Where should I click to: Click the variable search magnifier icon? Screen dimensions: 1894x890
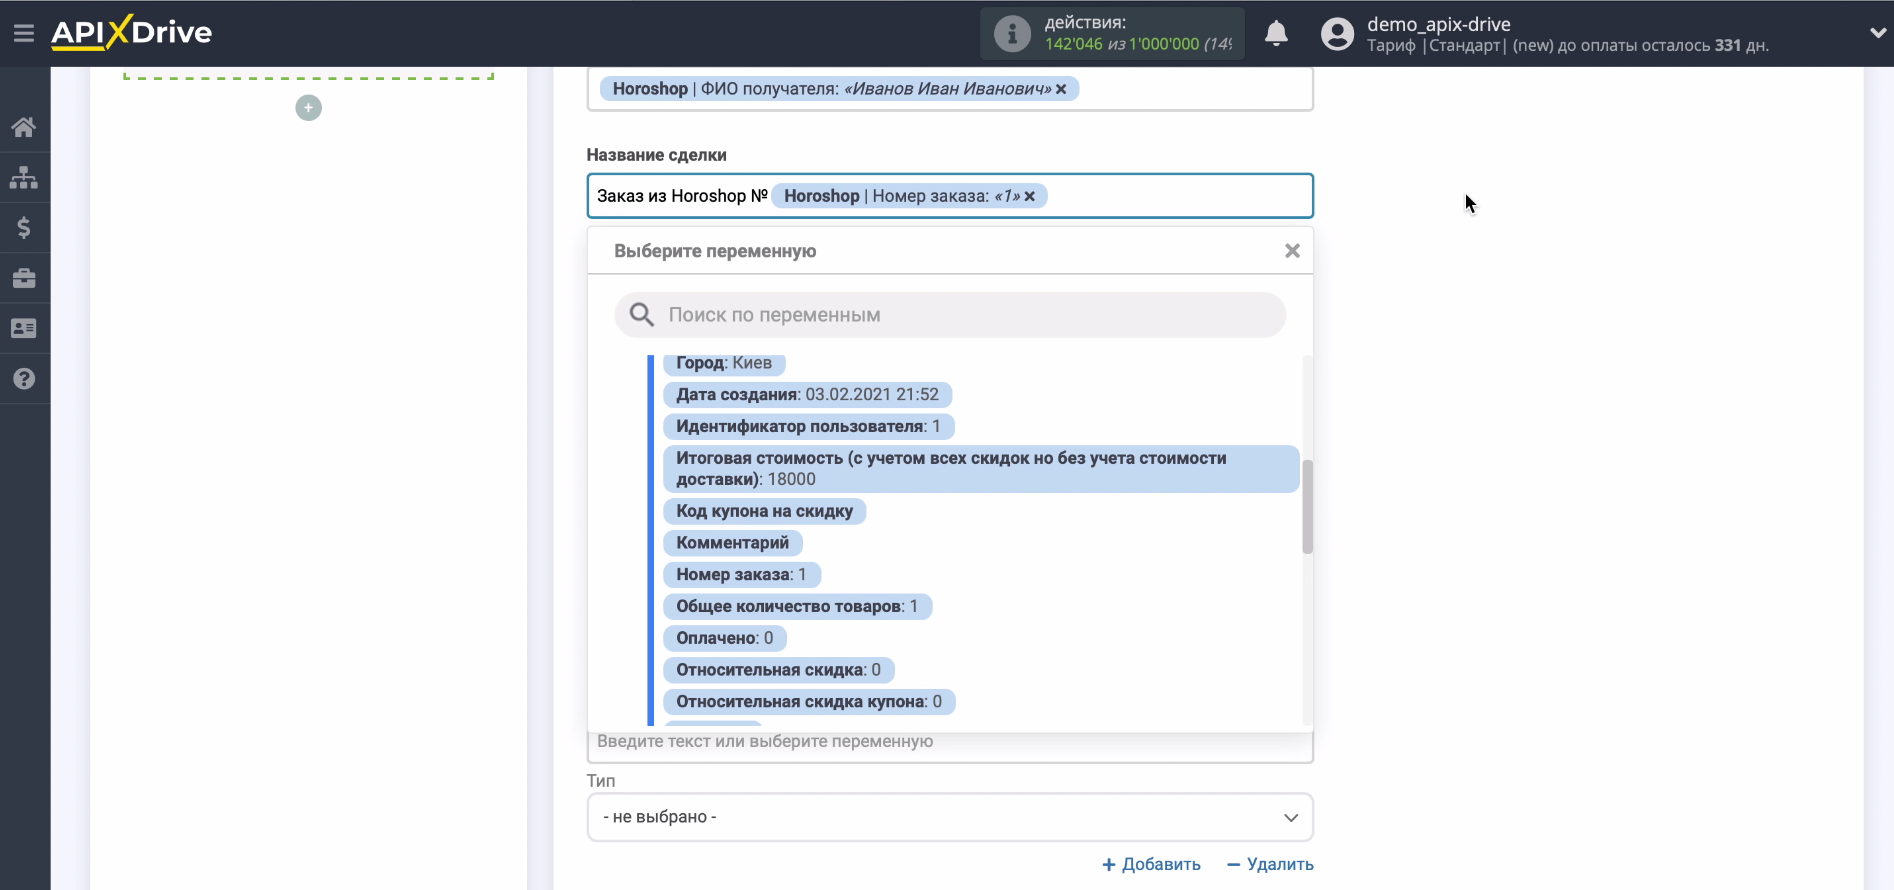pyautogui.click(x=641, y=315)
